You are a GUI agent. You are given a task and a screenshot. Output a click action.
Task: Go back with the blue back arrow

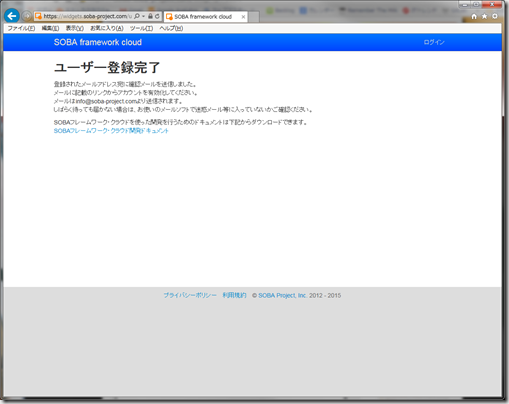click(x=12, y=16)
